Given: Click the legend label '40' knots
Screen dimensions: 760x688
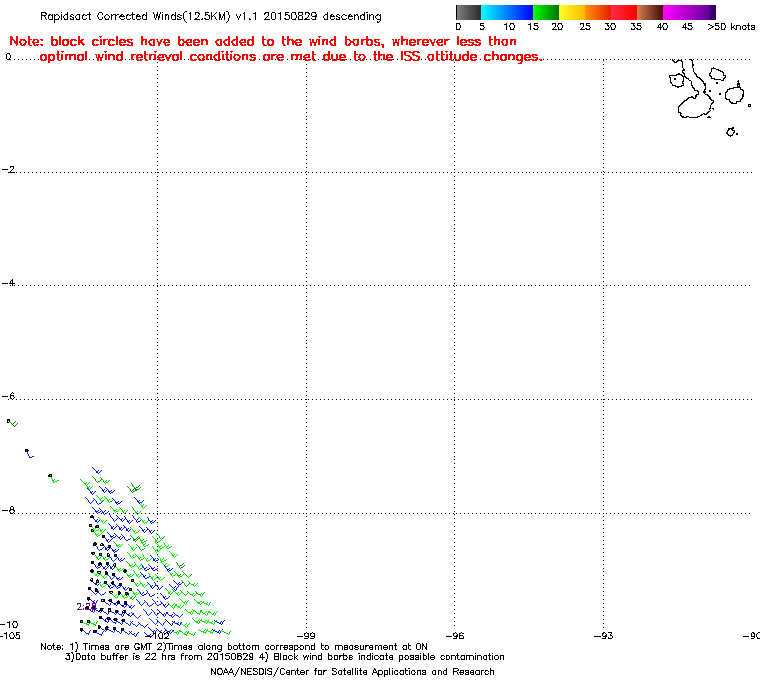Looking at the screenshot, I should 663,27.
